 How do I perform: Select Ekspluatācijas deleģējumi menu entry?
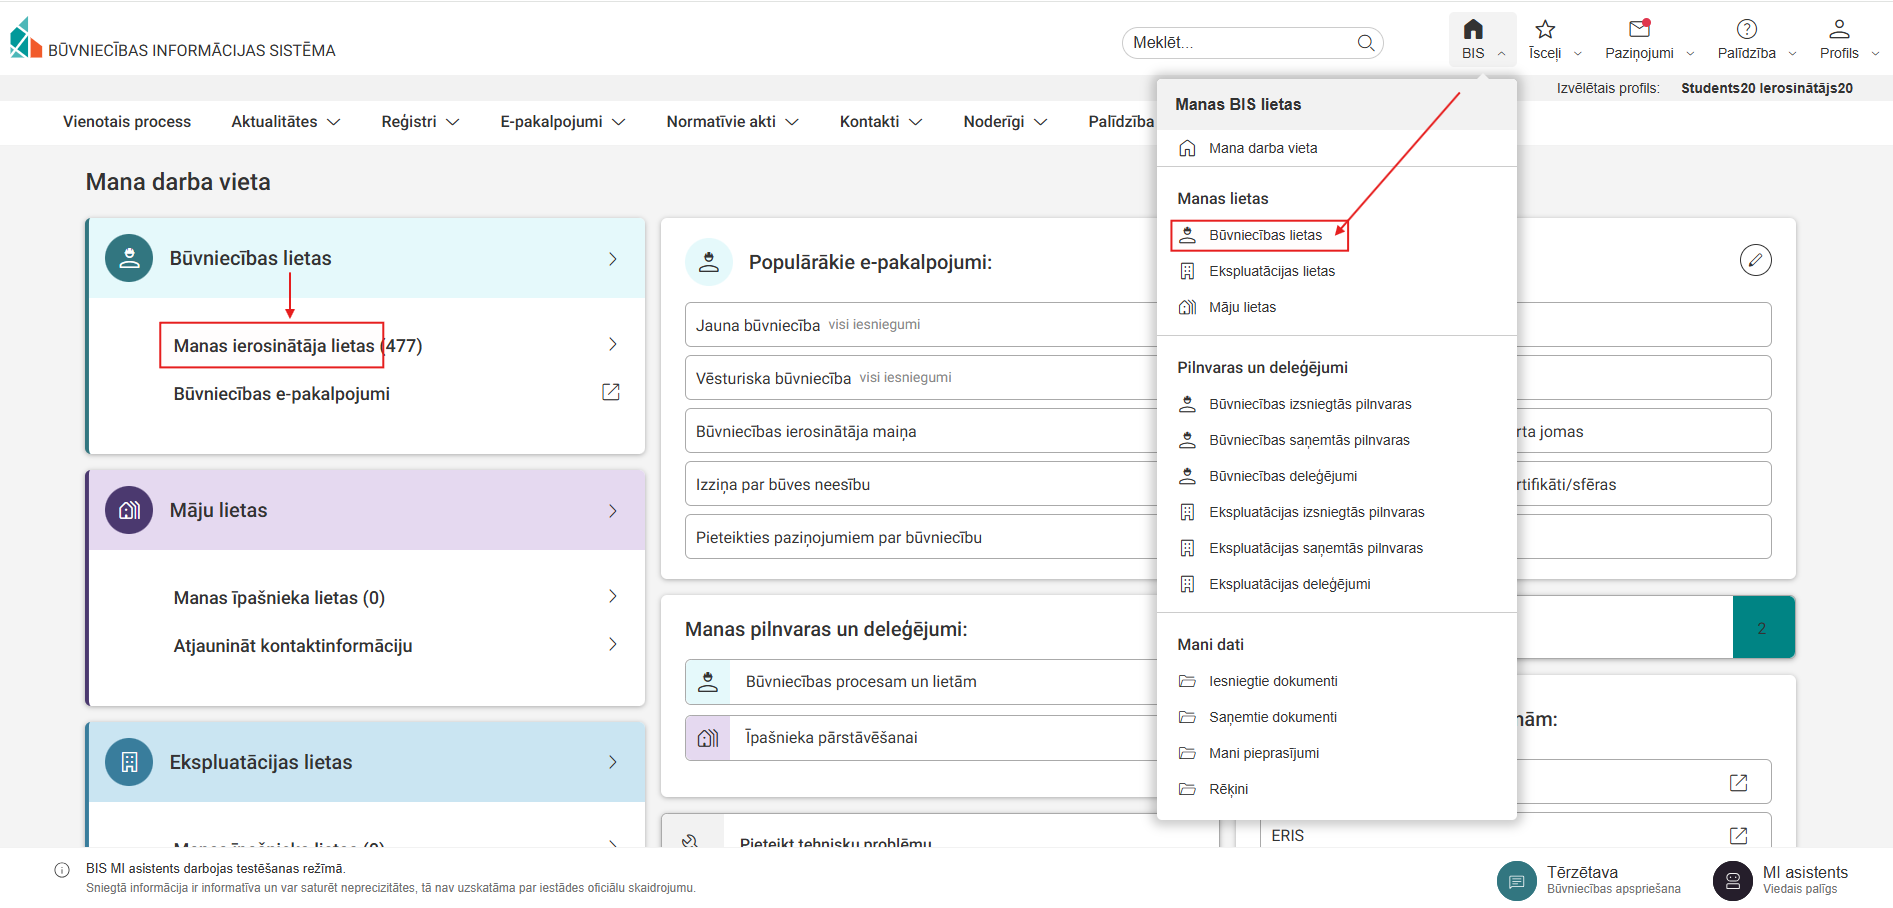(x=1289, y=584)
